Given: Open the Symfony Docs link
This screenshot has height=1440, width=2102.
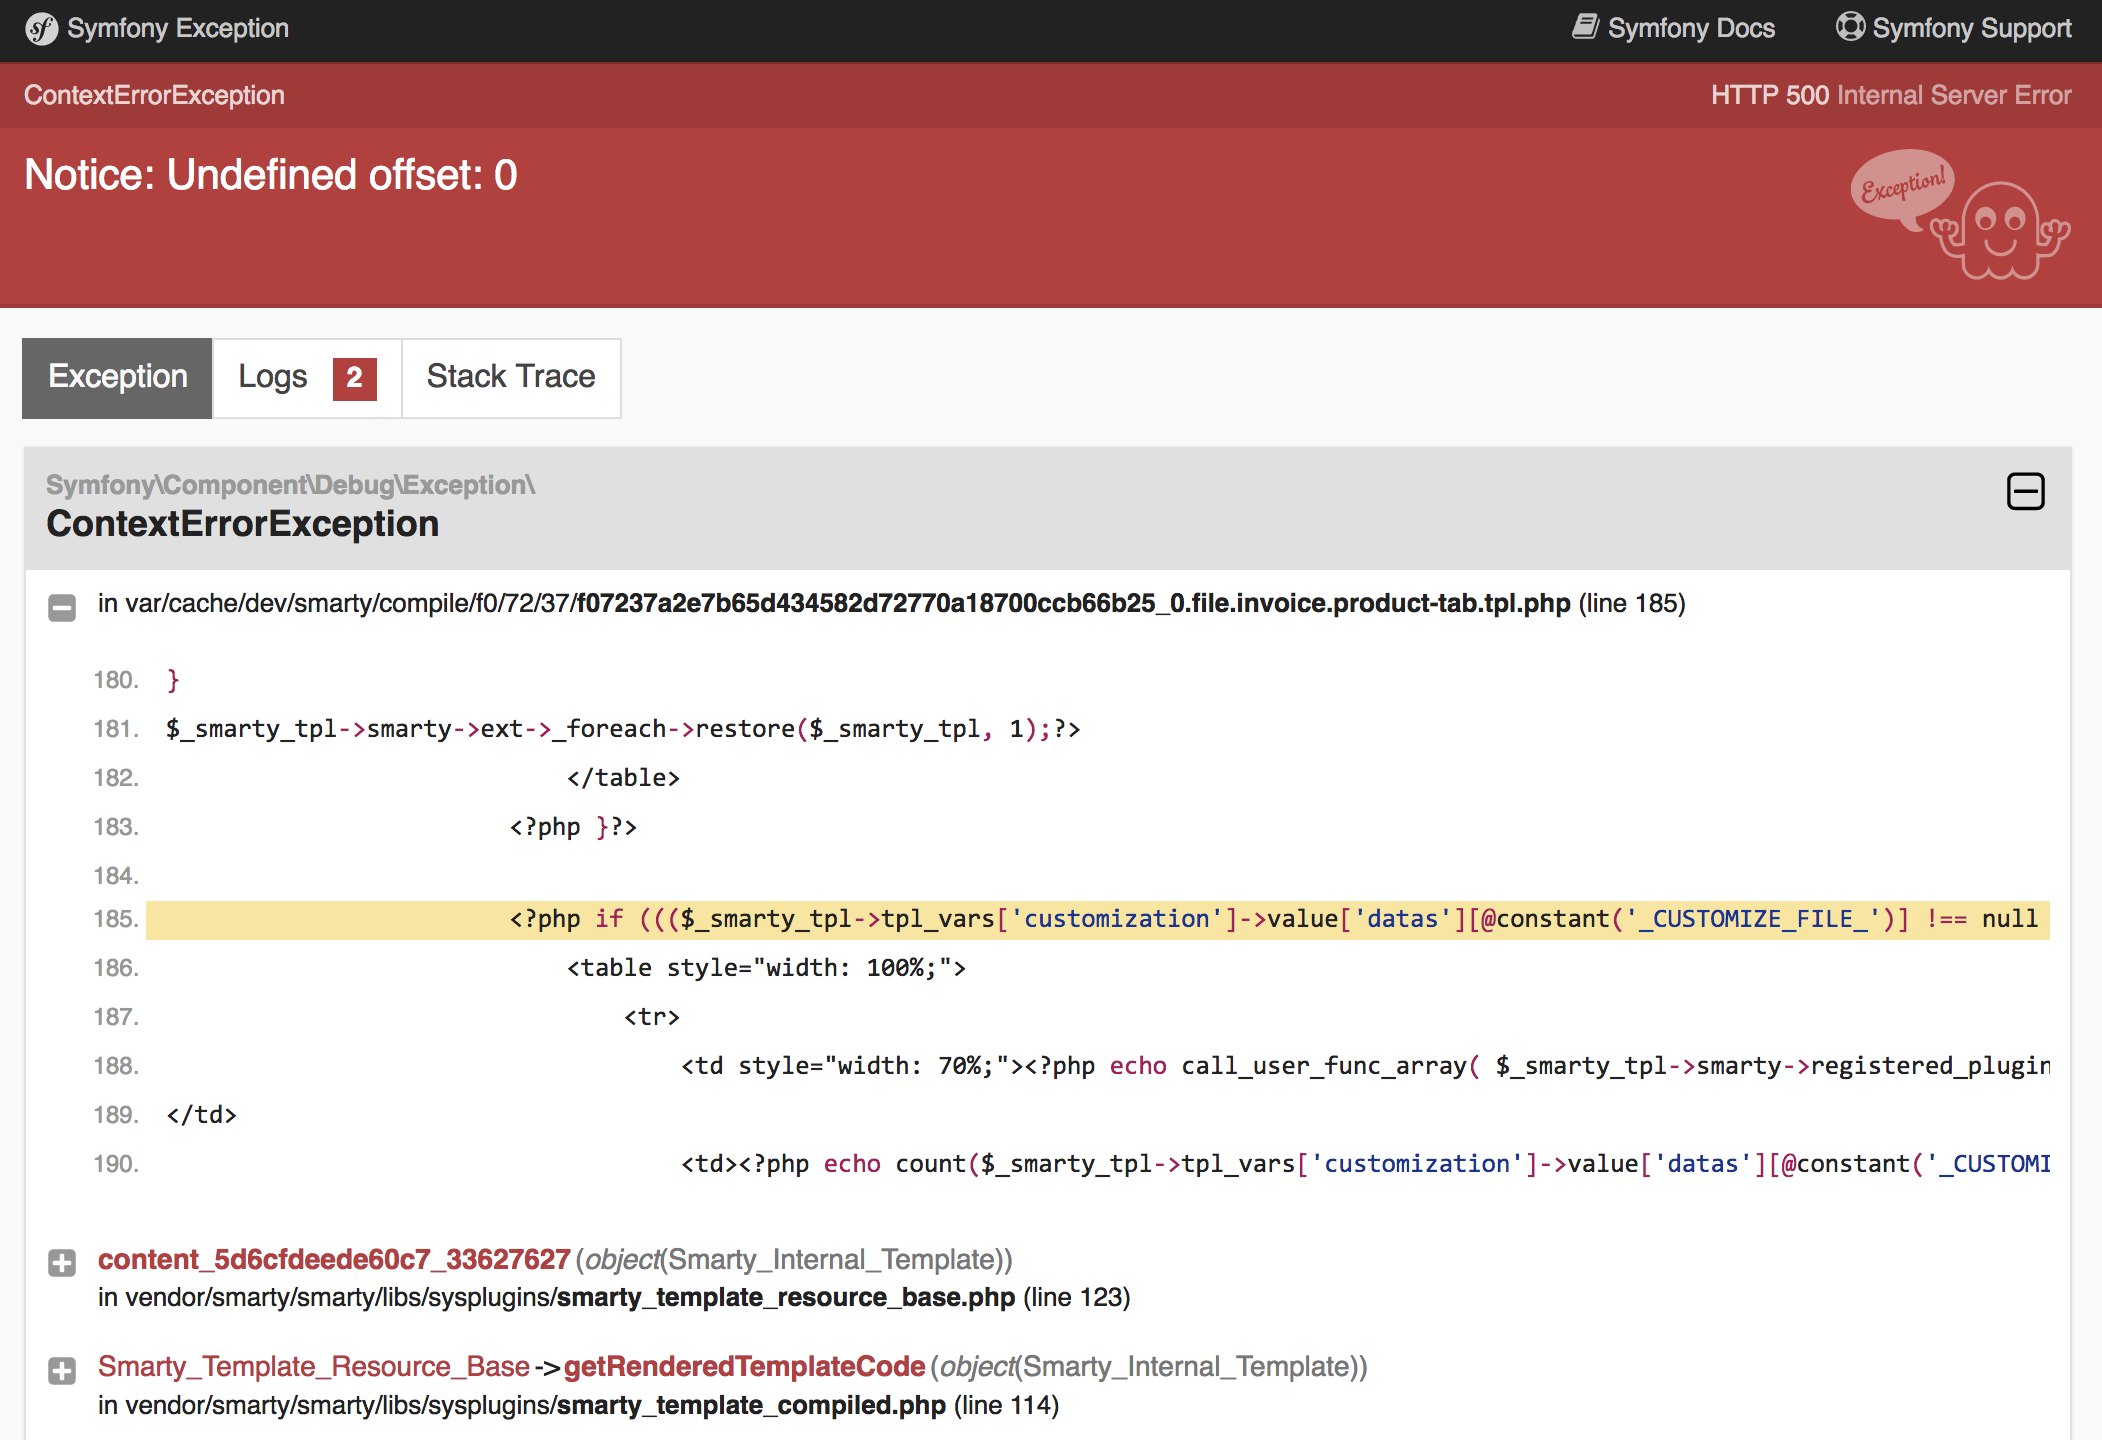Looking at the screenshot, I should (x=1674, y=28).
